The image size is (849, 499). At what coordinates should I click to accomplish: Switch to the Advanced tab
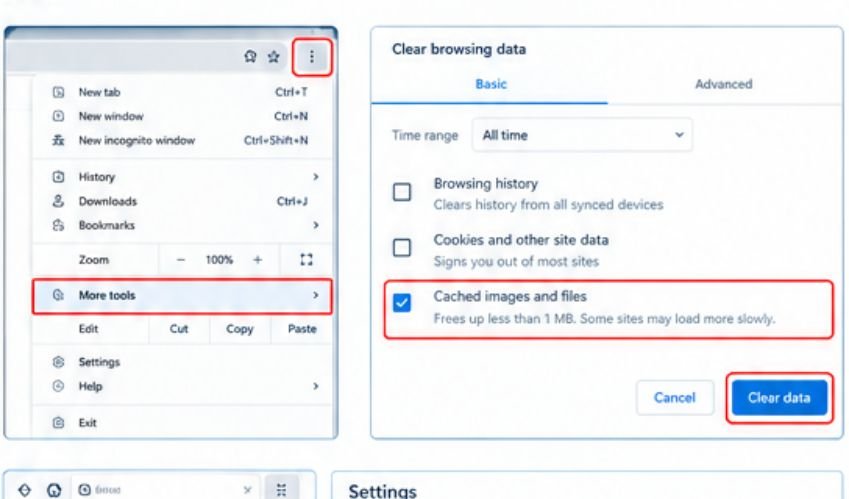(x=723, y=84)
